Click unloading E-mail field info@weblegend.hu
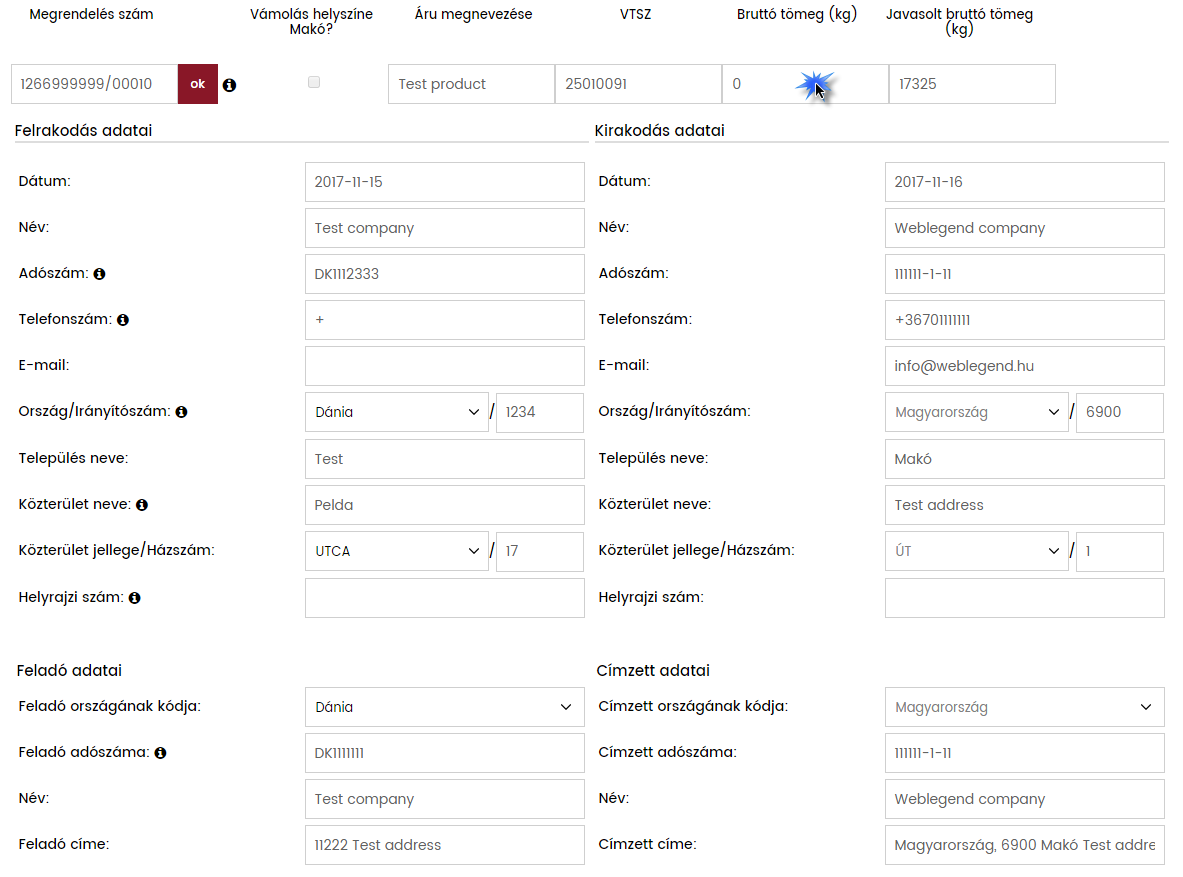This screenshot has height=877, width=1183. (1024, 366)
